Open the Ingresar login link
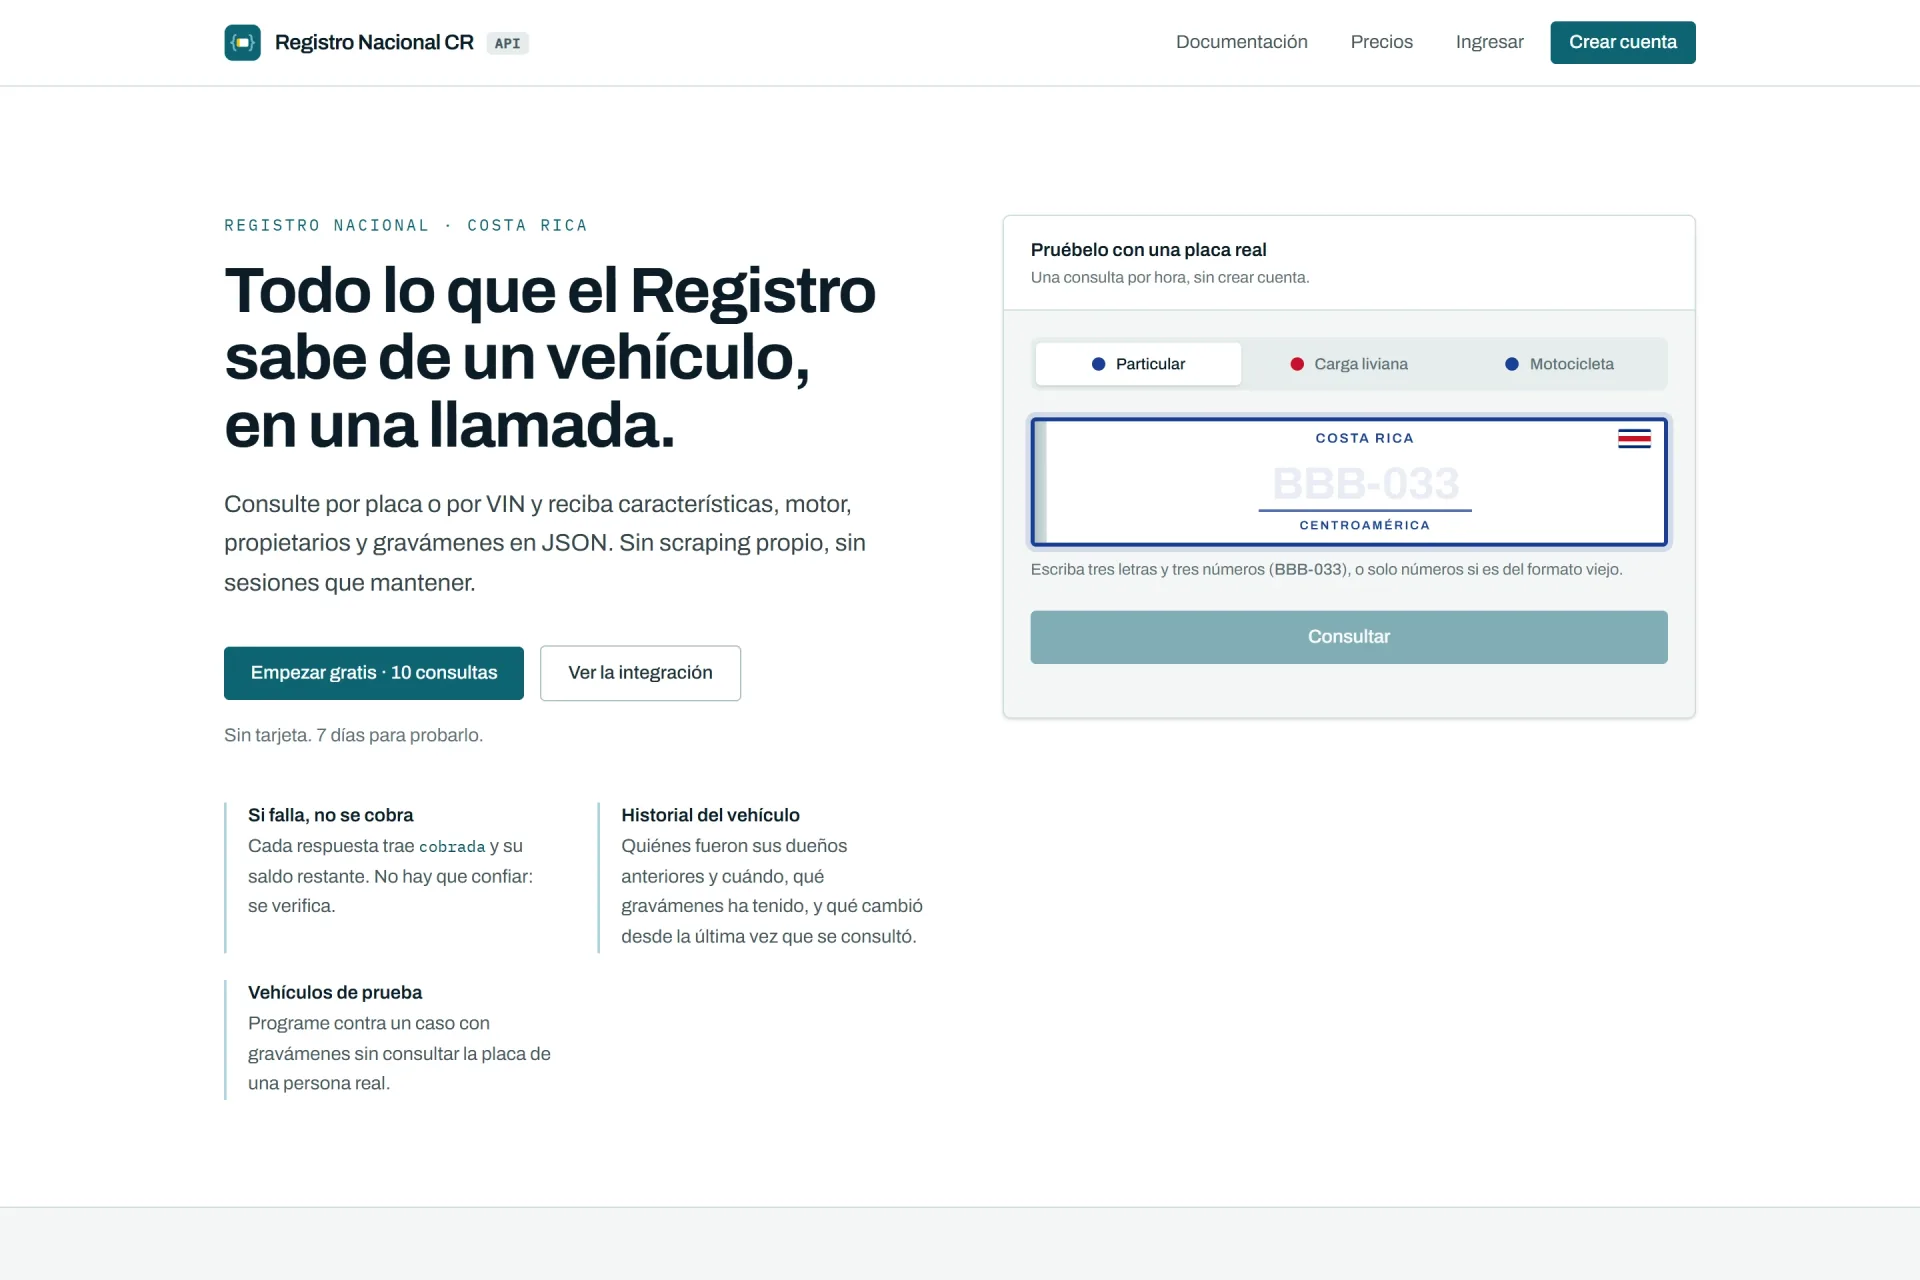The width and height of the screenshot is (1920, 1280). (1489, 42)
